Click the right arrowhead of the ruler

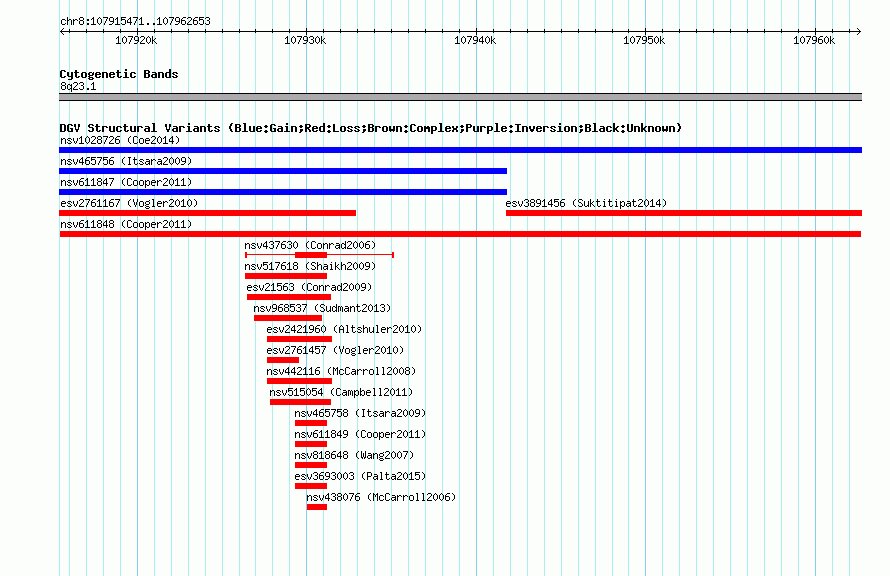(x=859, y=31)
